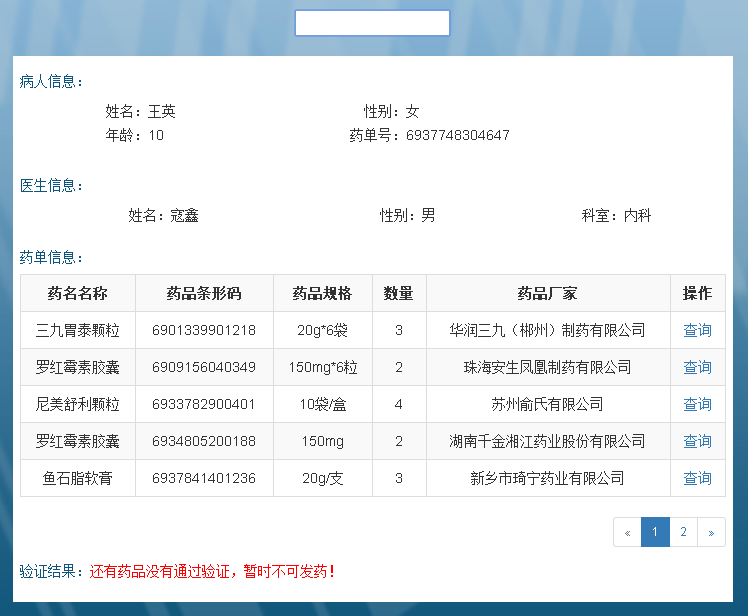Go to the previous page with «

click(627, 532)
